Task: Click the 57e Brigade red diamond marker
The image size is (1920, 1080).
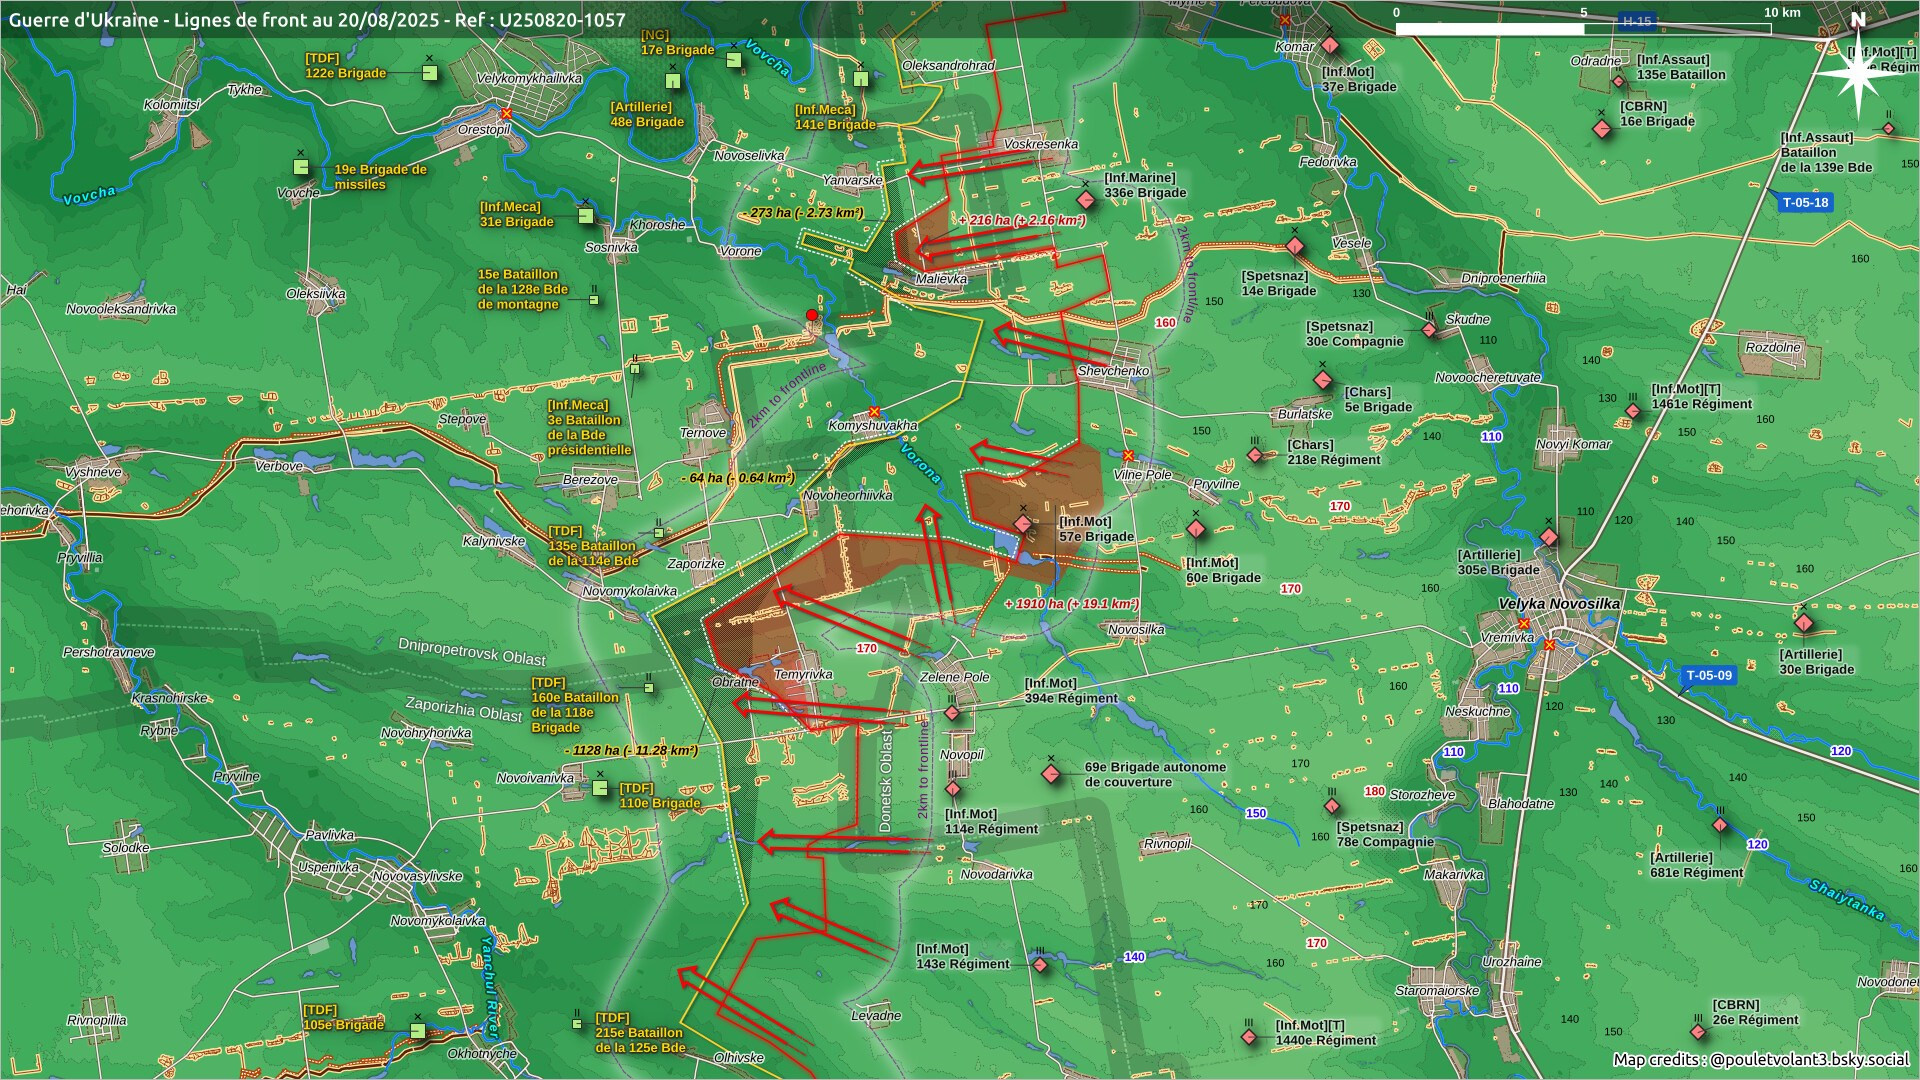Action: pos(1022,524)
